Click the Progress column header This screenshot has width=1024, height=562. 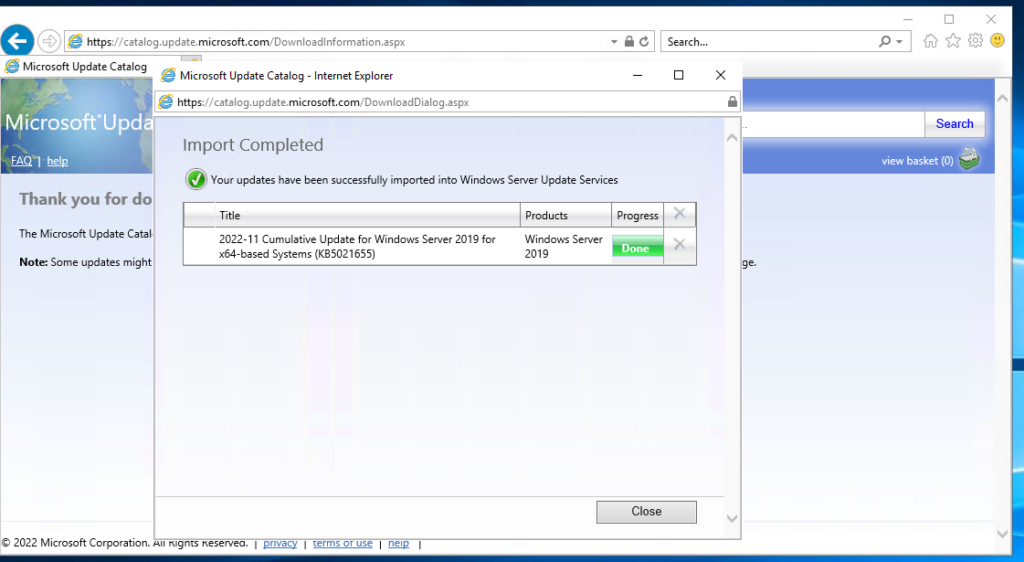[637, 215]
